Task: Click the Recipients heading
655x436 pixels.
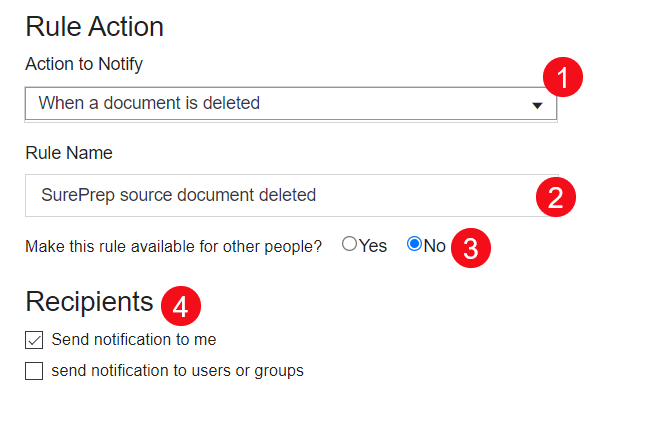Action: (x=89, y=302)
